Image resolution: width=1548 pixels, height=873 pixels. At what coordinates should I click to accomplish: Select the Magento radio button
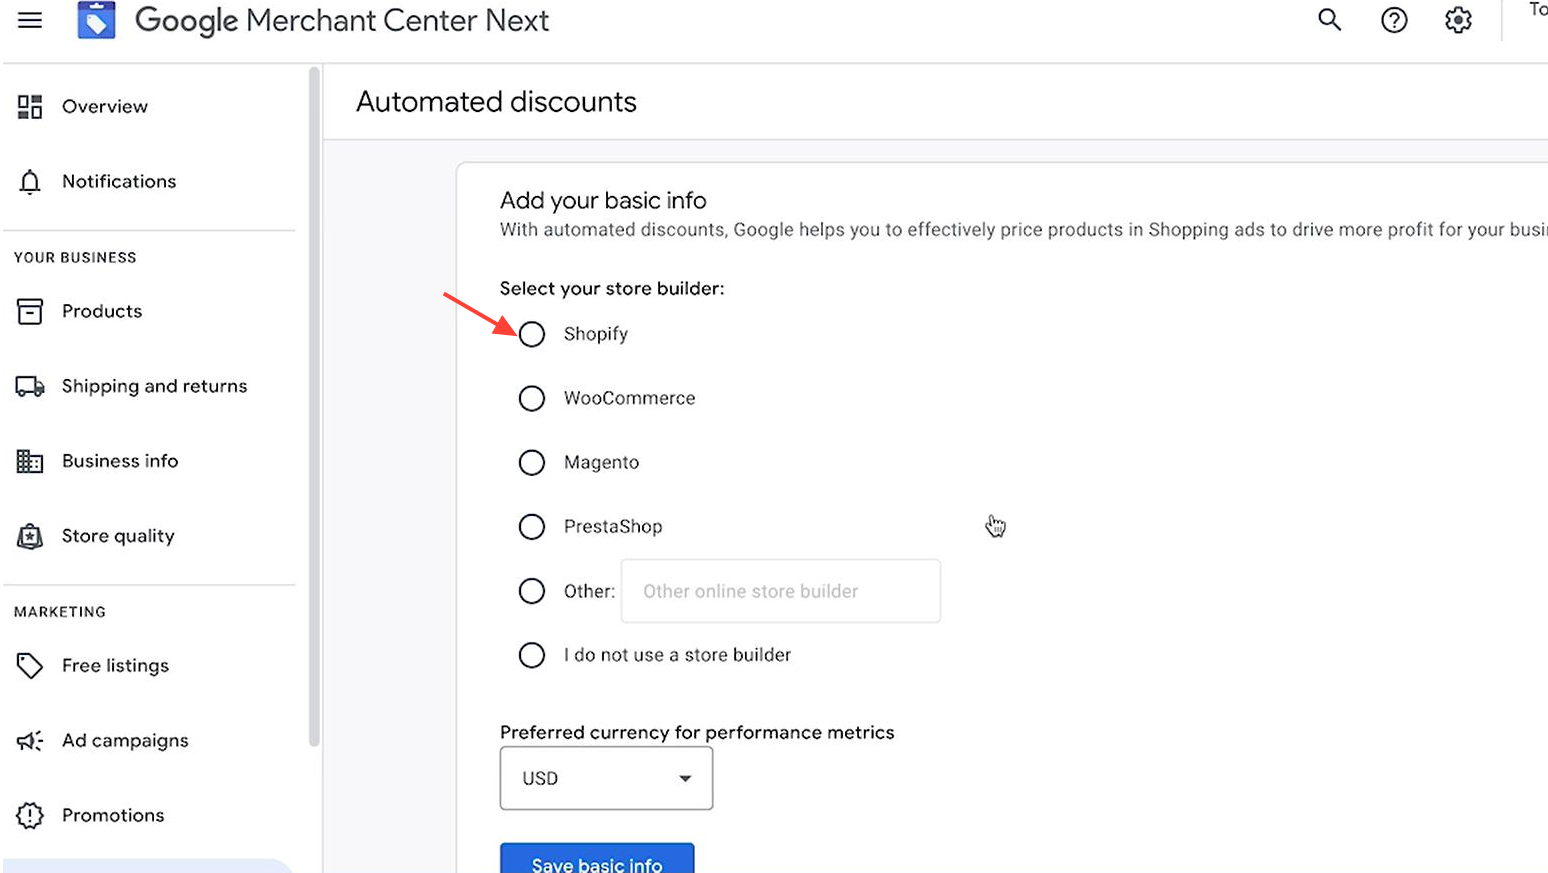[x=532, y=463]
